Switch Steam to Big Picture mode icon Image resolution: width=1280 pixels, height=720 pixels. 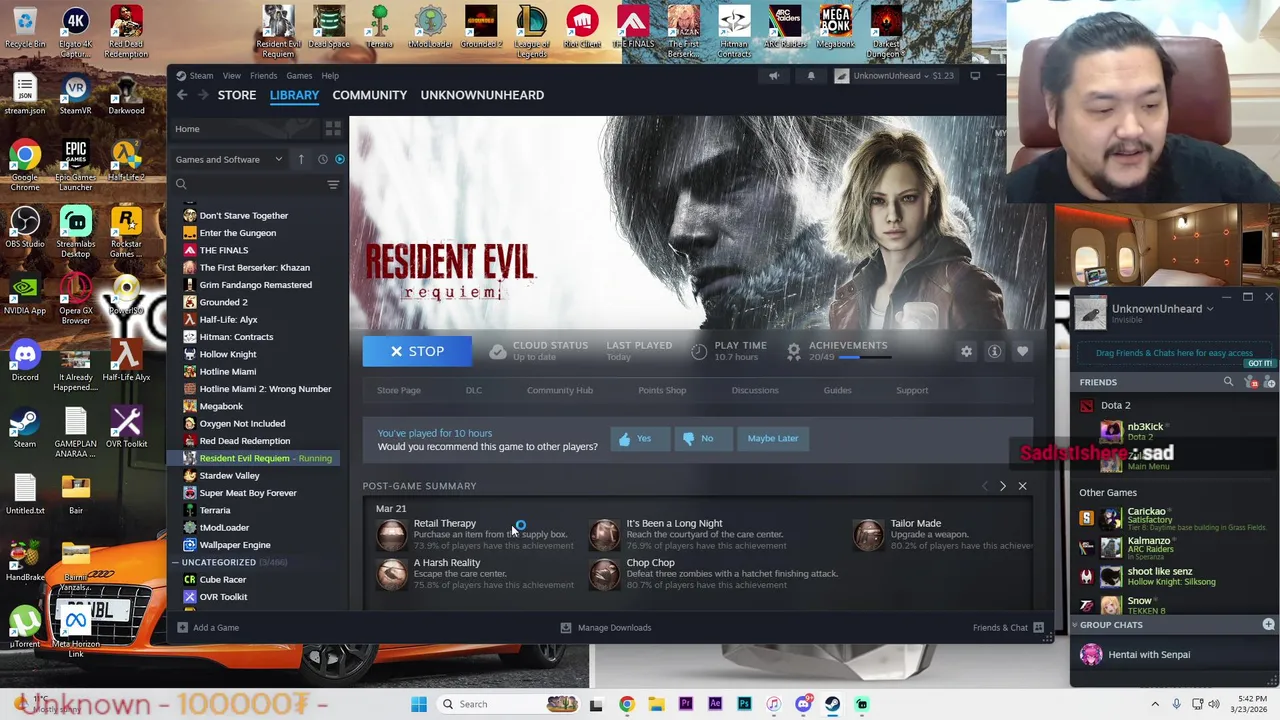coord(975,76)
